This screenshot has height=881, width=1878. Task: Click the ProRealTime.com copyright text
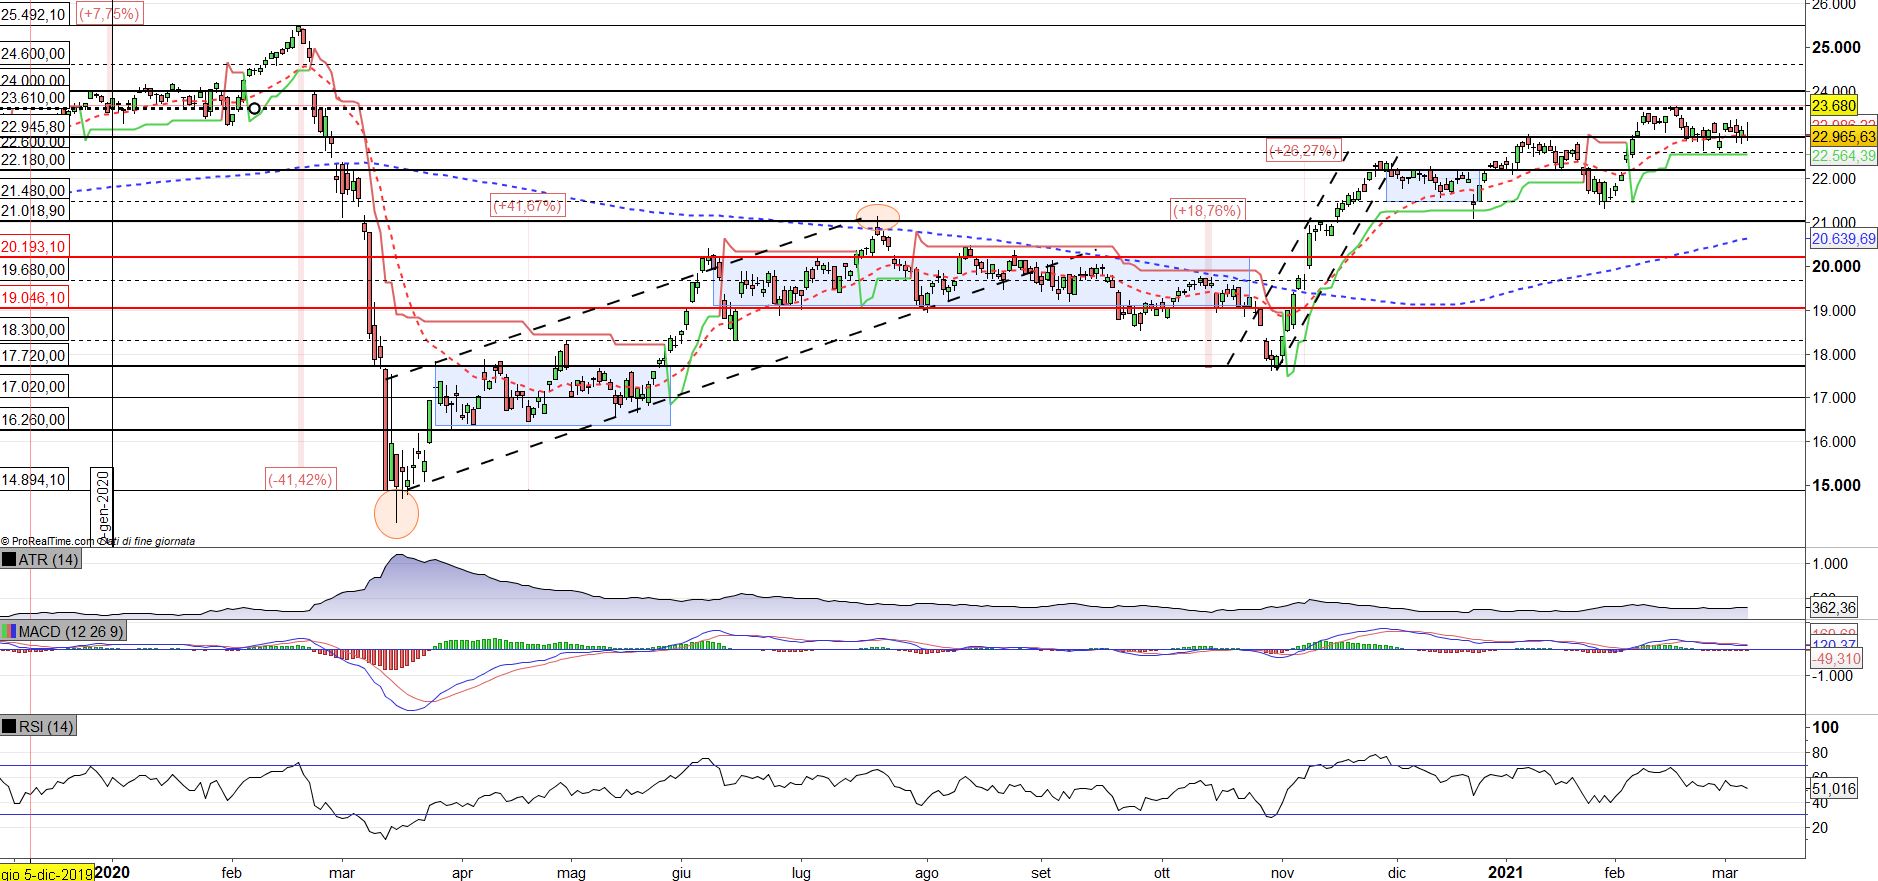98,541
